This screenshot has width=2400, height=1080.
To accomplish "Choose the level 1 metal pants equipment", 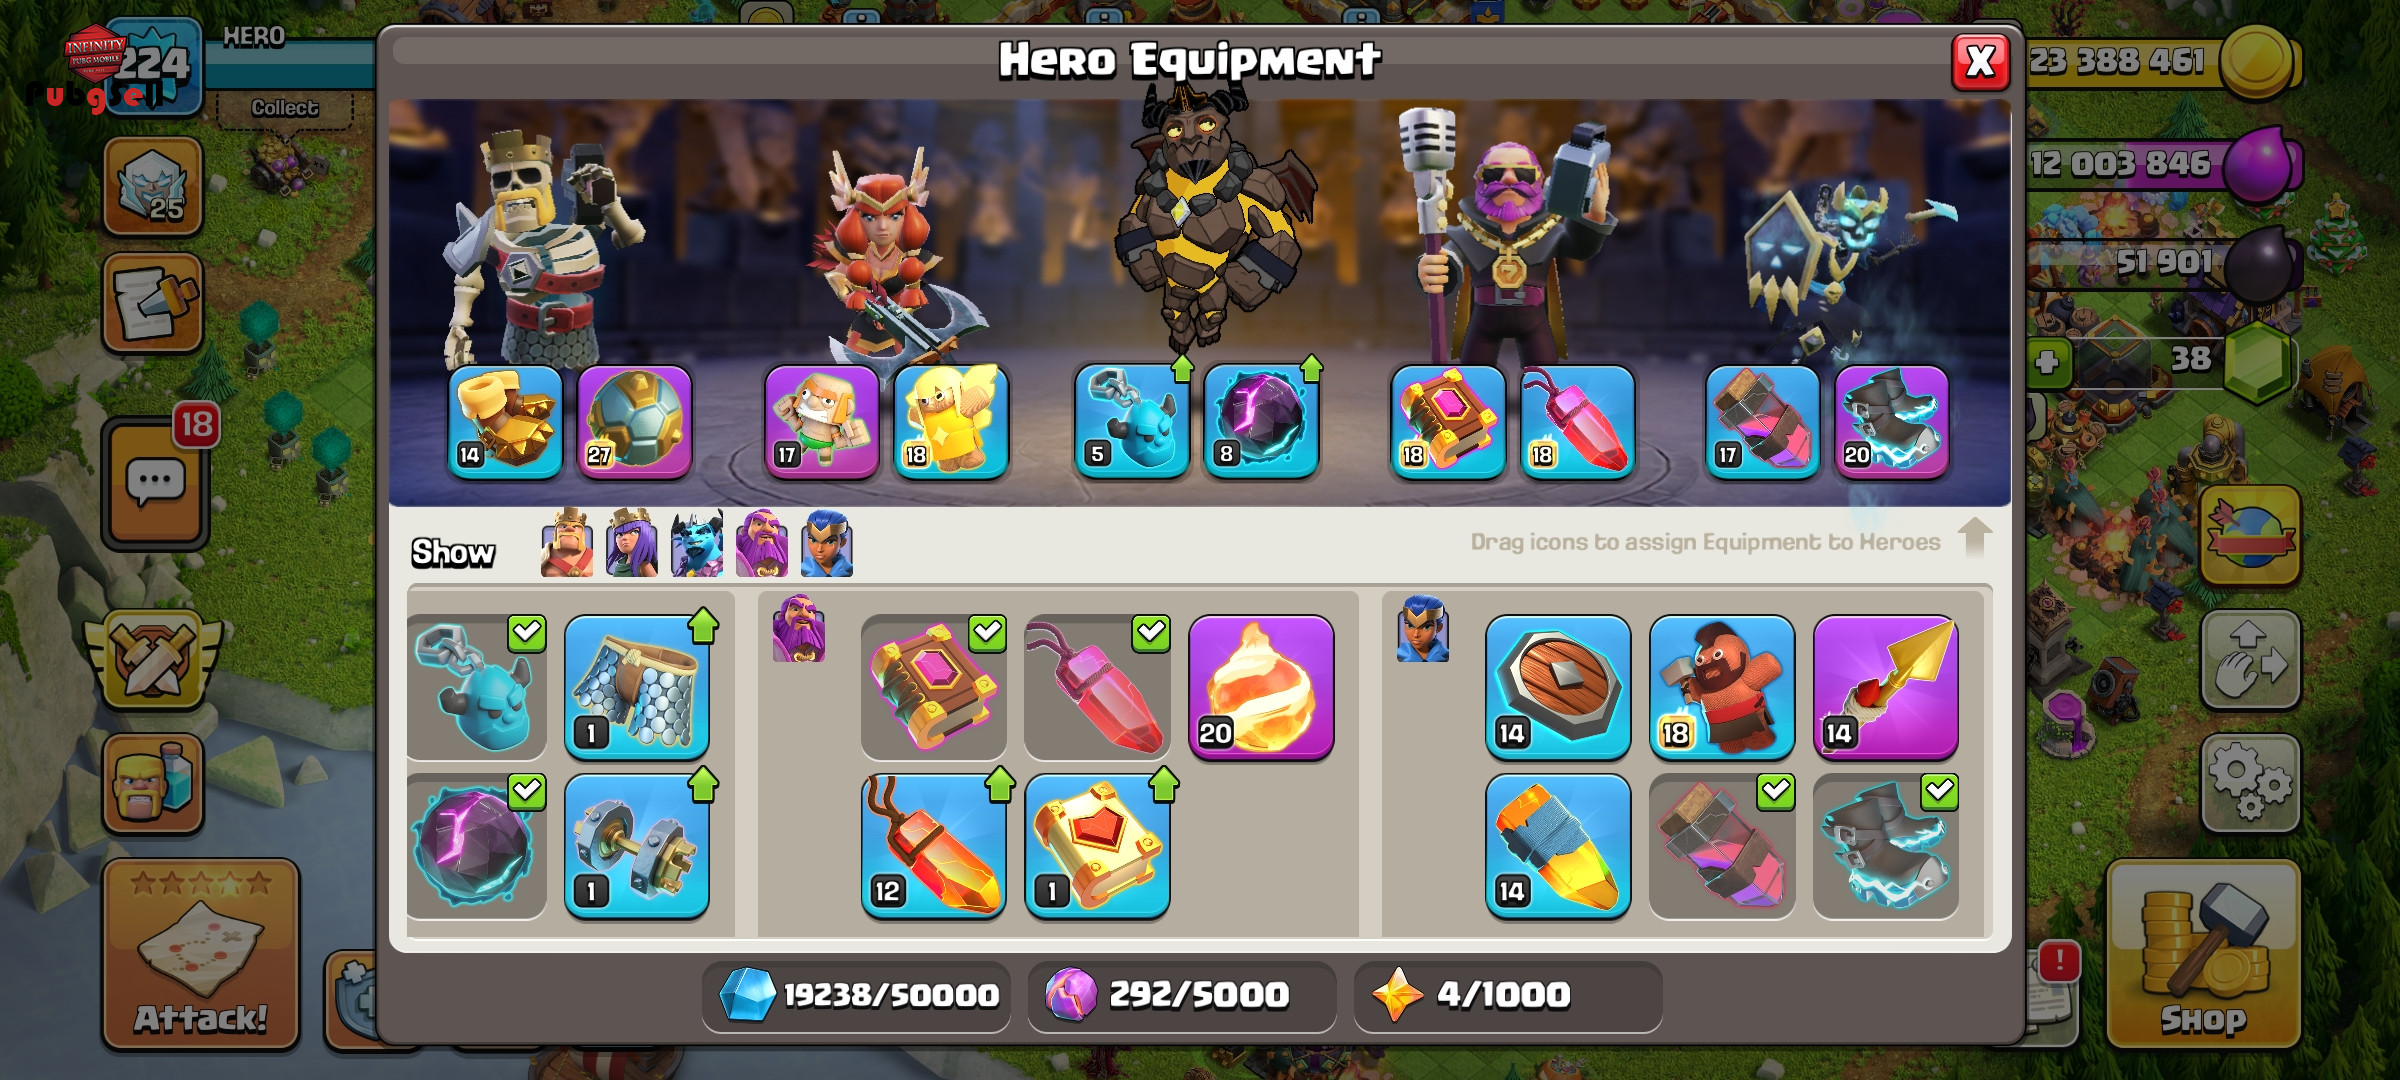I will 637,687.
